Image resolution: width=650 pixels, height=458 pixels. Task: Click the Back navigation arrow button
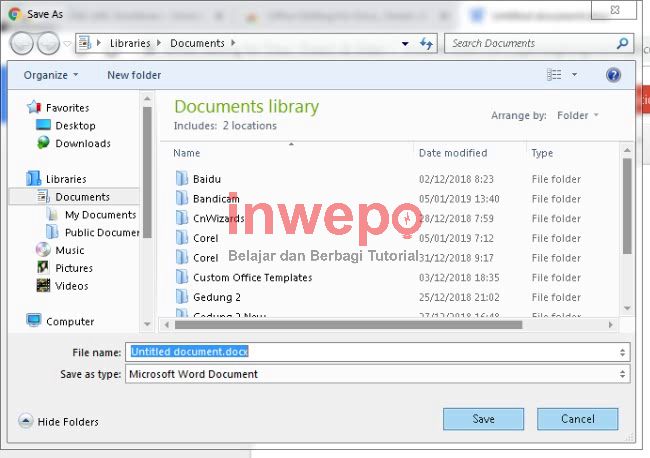[x=22, y=43]
